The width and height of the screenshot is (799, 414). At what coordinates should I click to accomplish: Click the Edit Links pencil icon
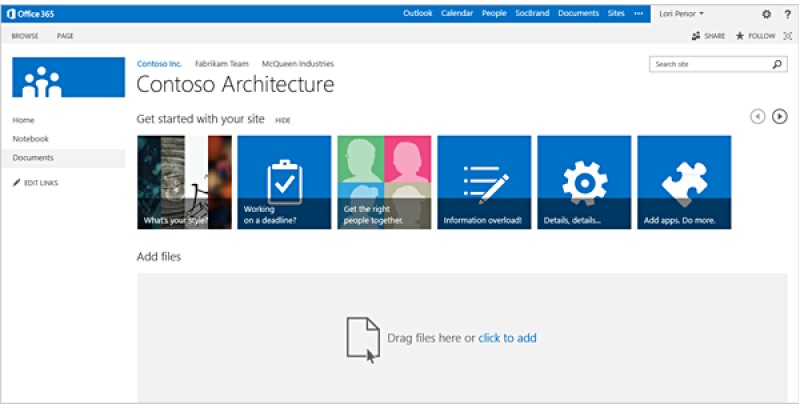coord(16,183)
